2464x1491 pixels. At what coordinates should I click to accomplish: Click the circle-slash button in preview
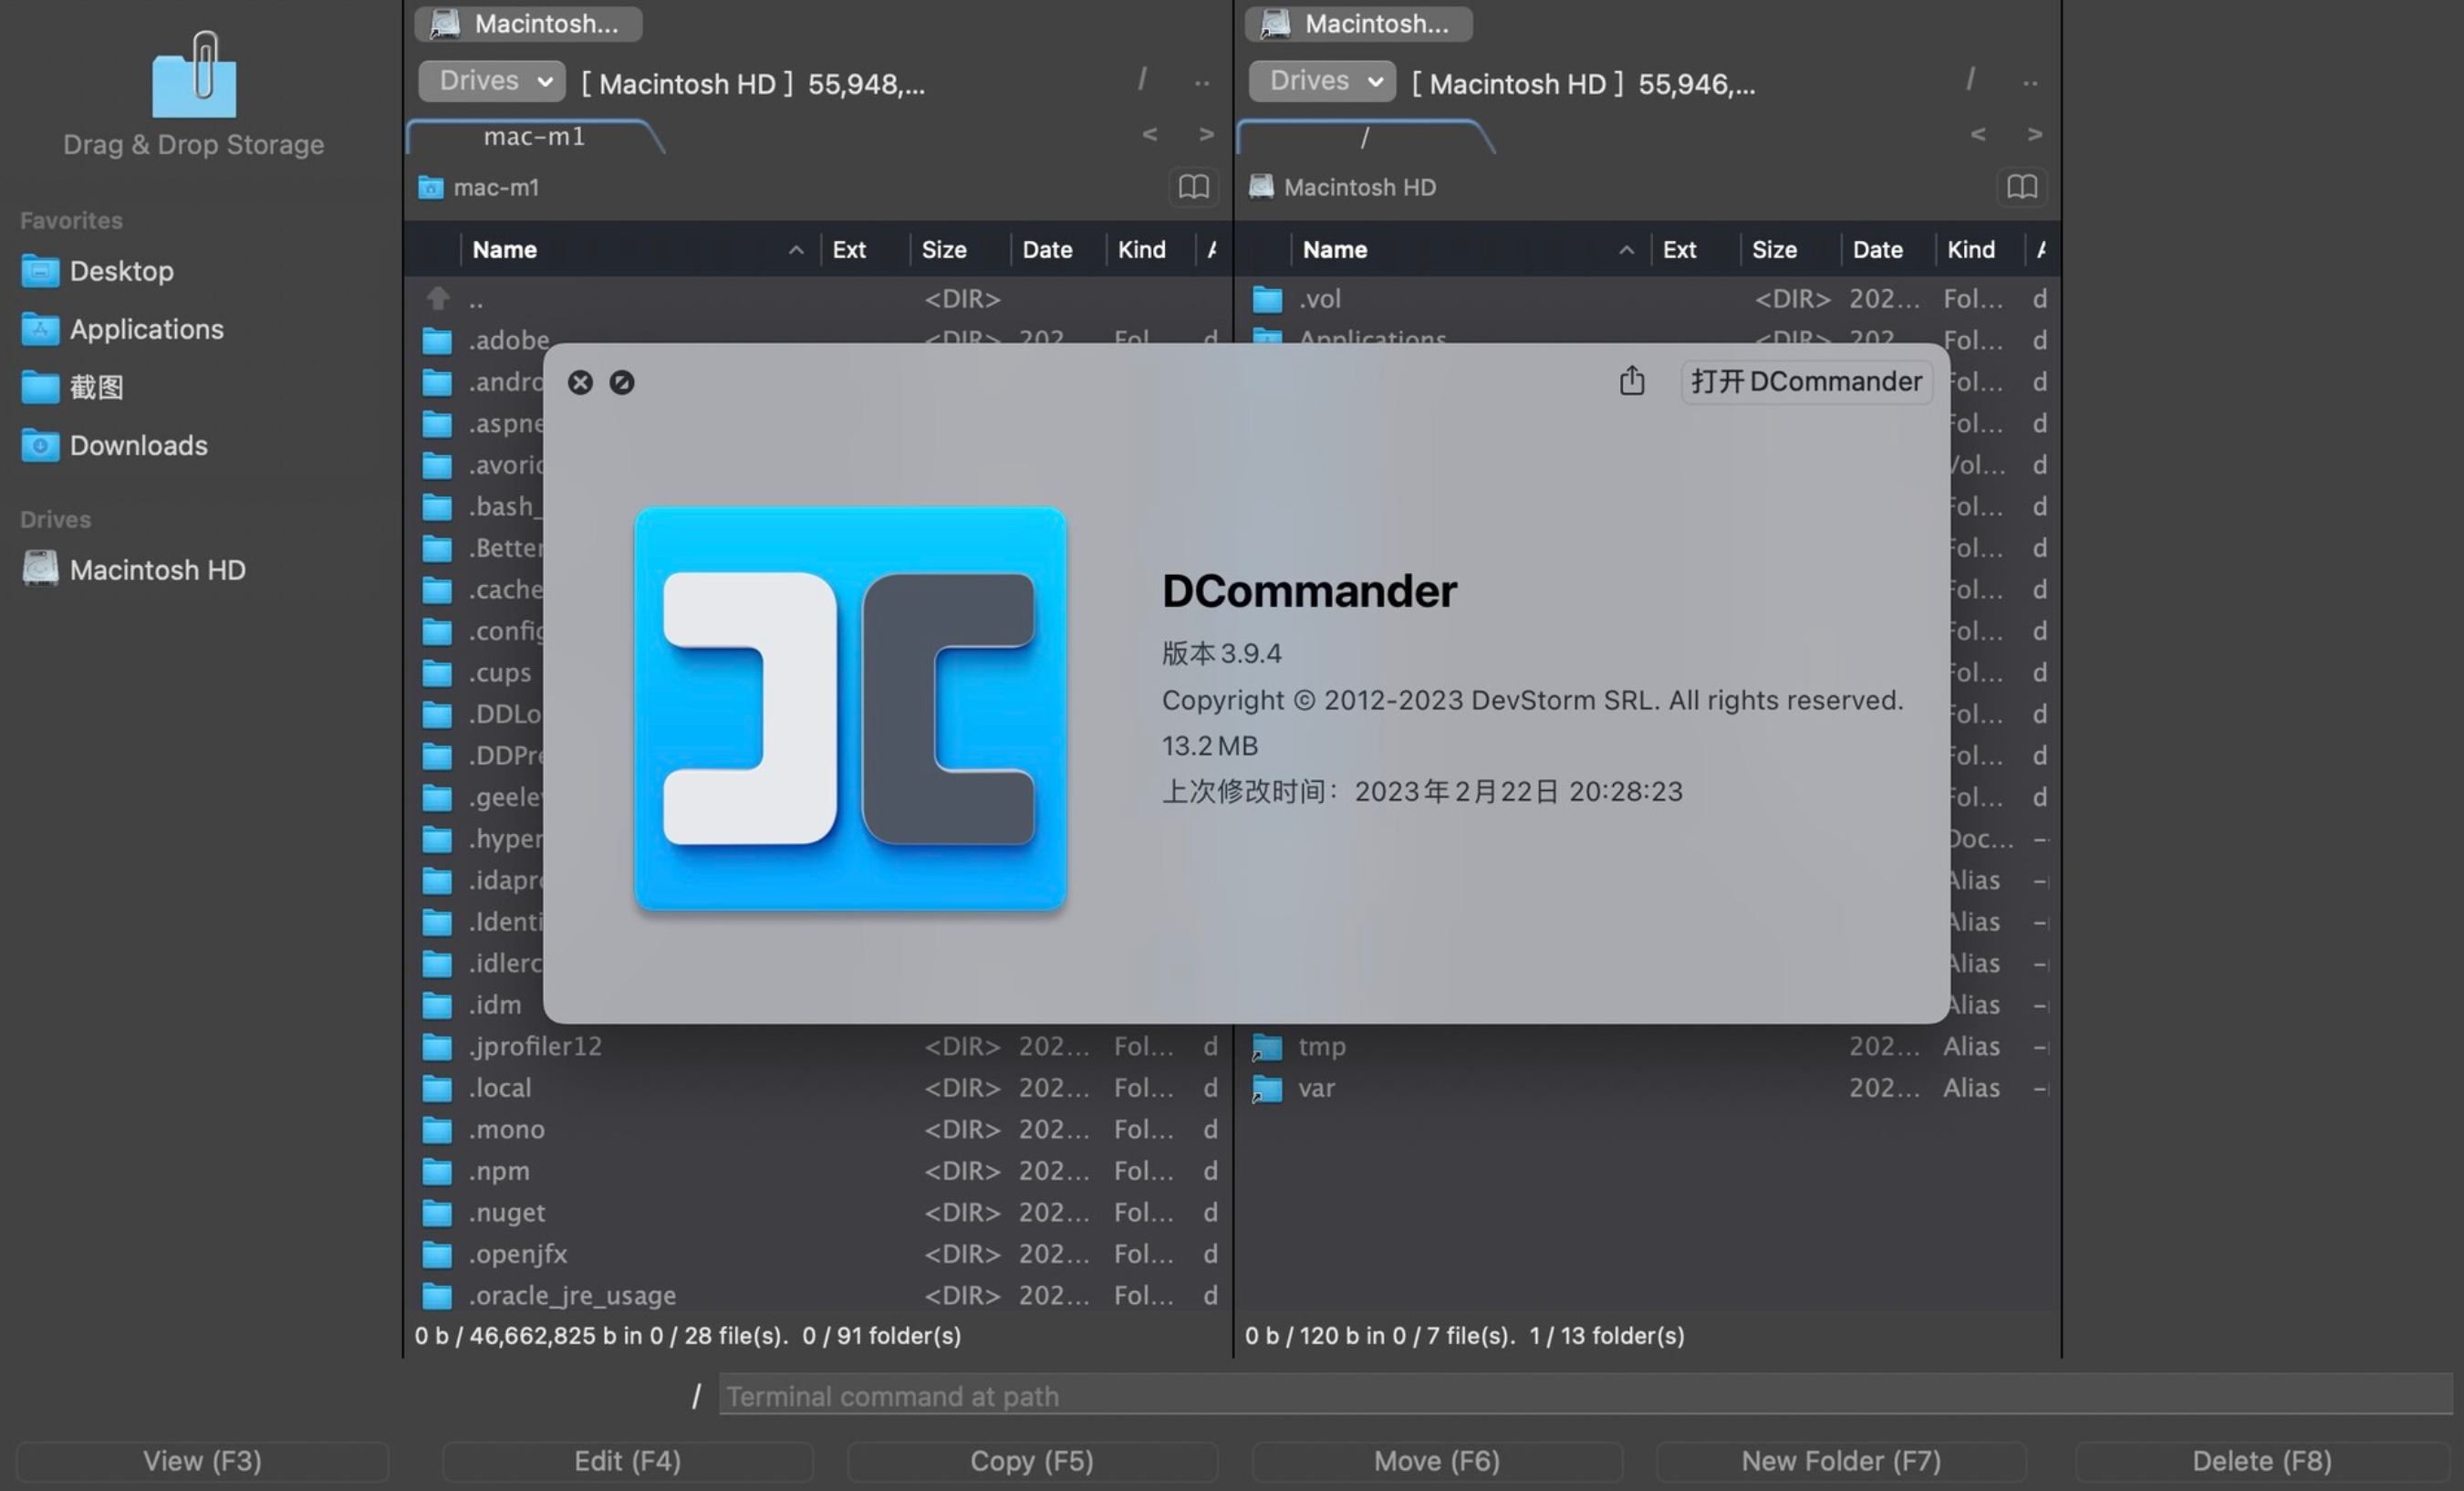(x=622, y=383)
